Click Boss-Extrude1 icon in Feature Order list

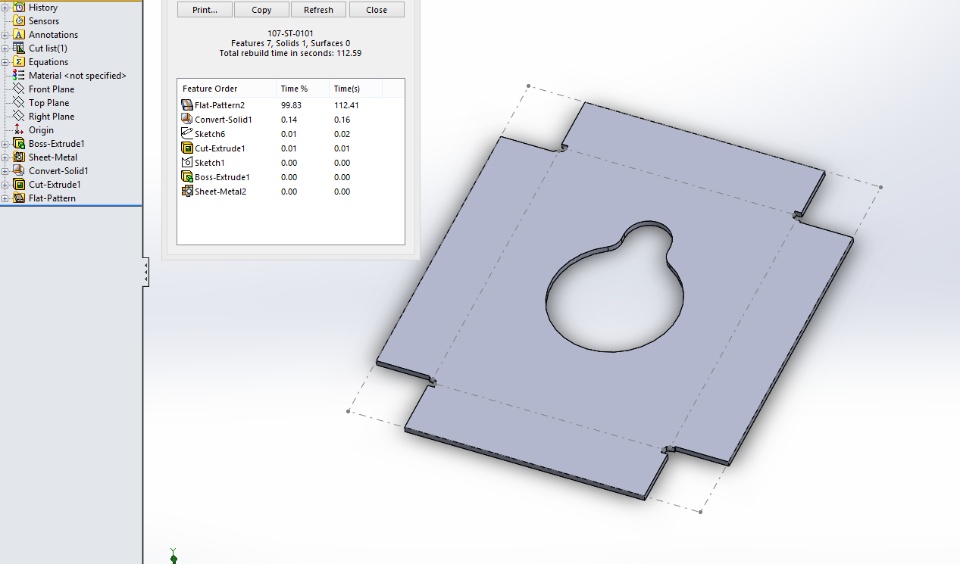187,176
